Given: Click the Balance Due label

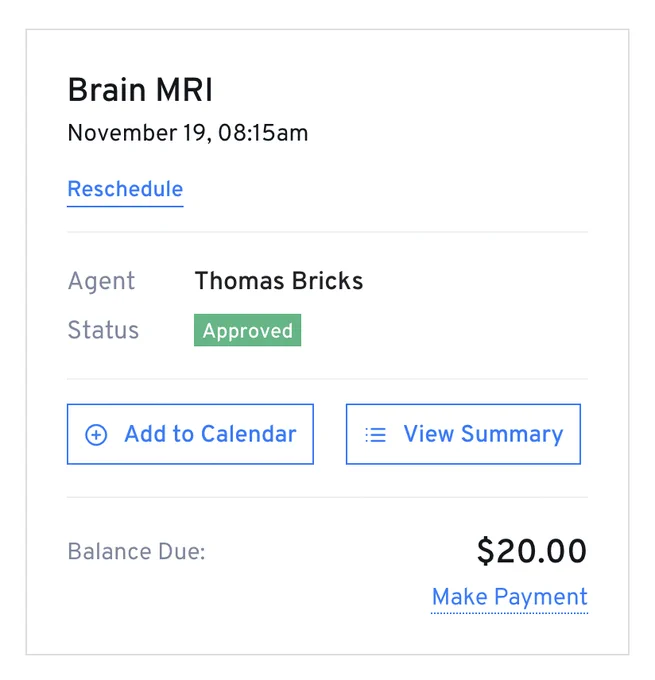Looking at the screenshot, I should click(x=136, y=552).
